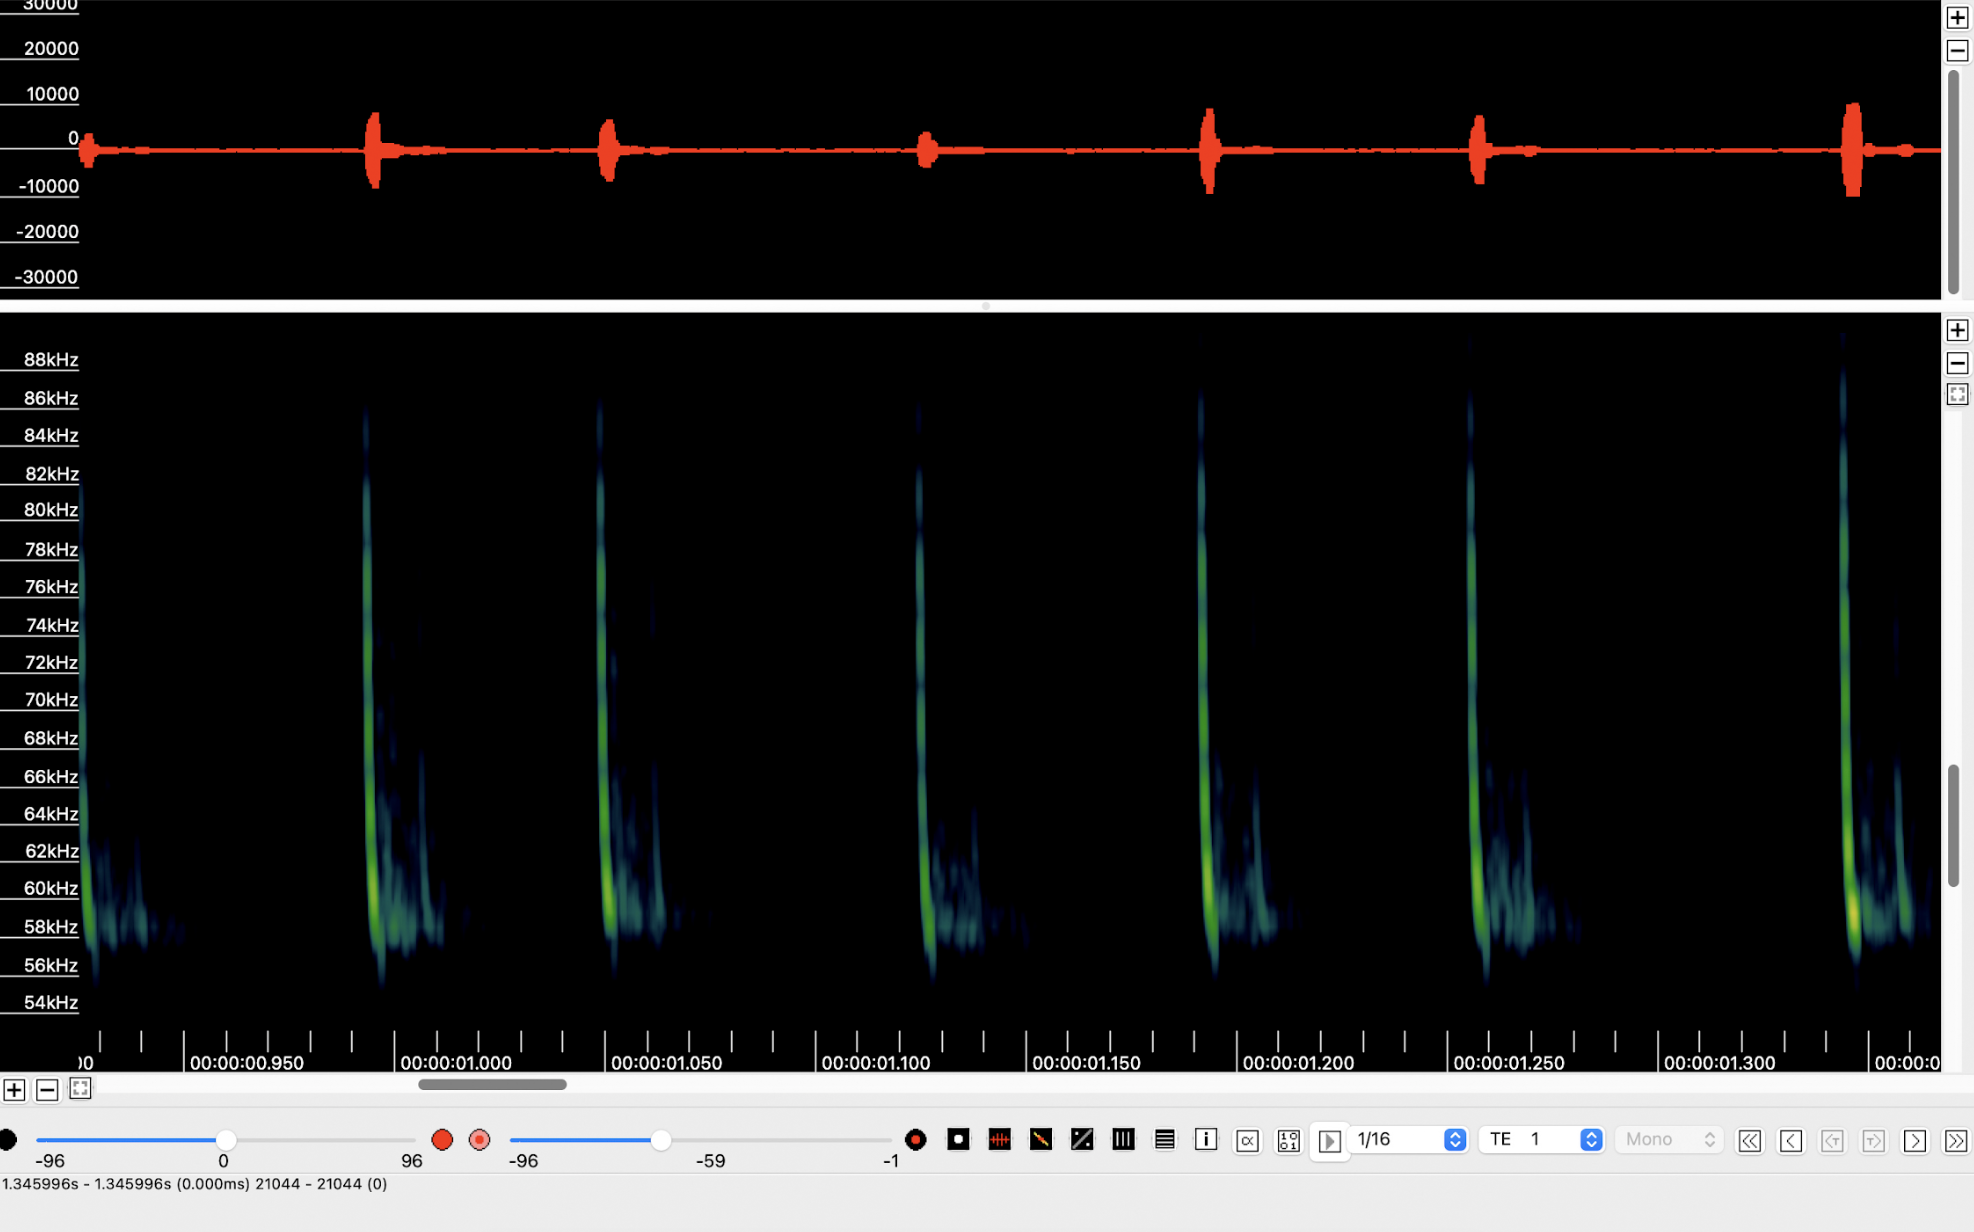This screenshot has height=1232, width=1974.
Task: Set the gain slider handle at zero
Action: click(x=225, y=1139)
